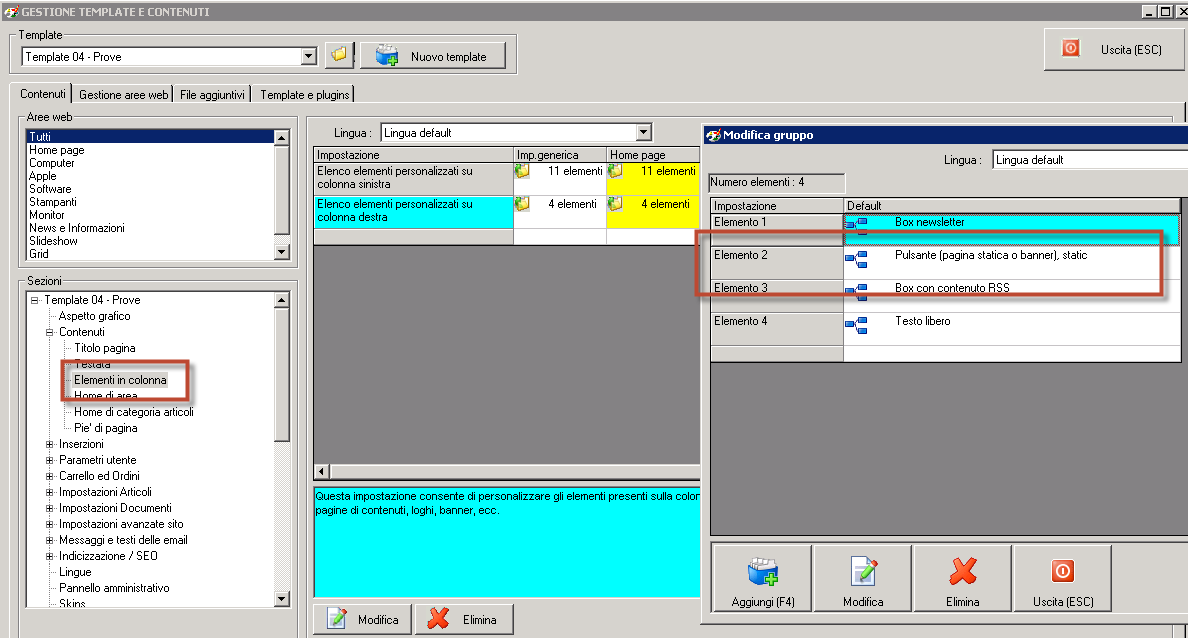Image resolution: width=1188 pixels, height=638 pixels.
Task: Click Box con contenuto RSS element icon
Action: [x=856, y=291]
